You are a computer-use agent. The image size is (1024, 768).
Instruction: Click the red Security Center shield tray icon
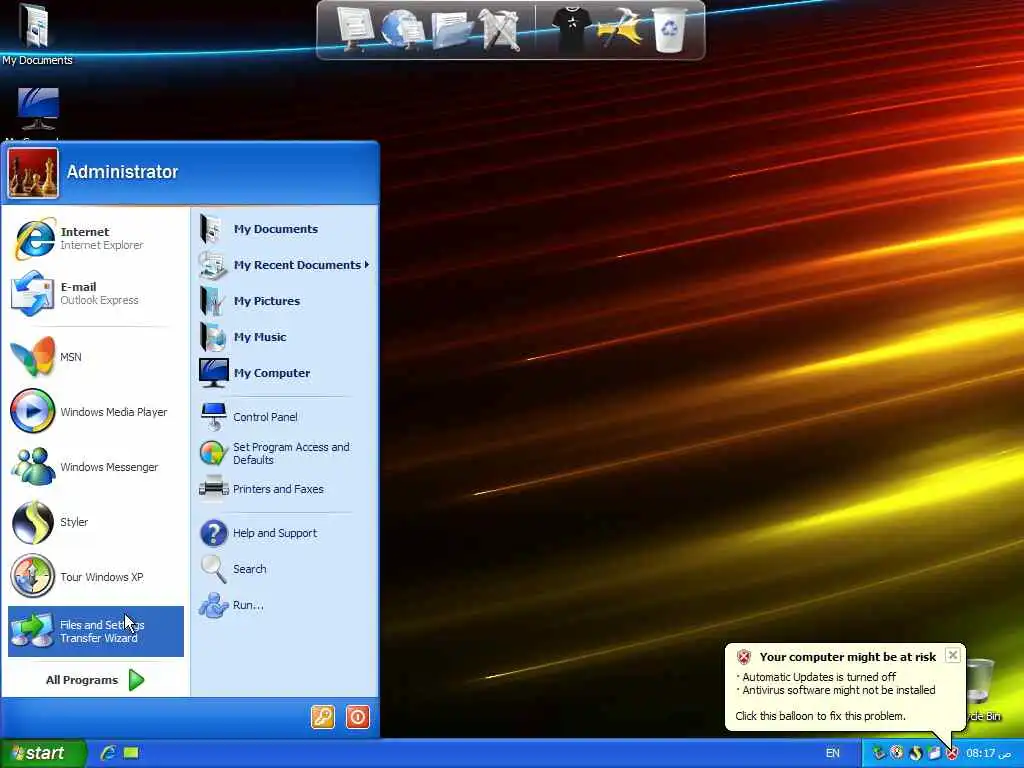point(952,753)
